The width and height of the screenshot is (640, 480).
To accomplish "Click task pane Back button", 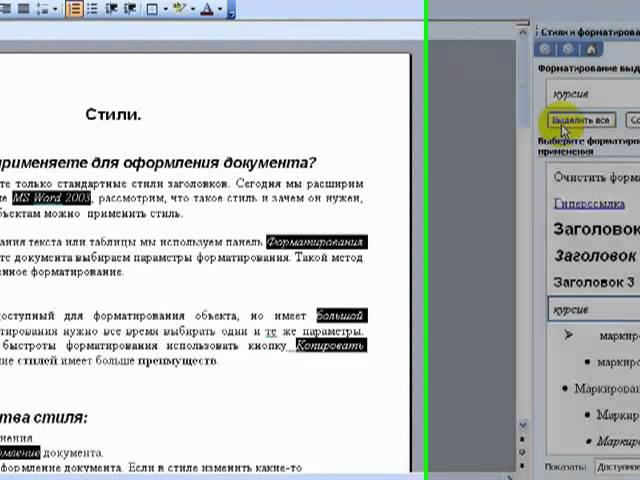I will [545, 49].
